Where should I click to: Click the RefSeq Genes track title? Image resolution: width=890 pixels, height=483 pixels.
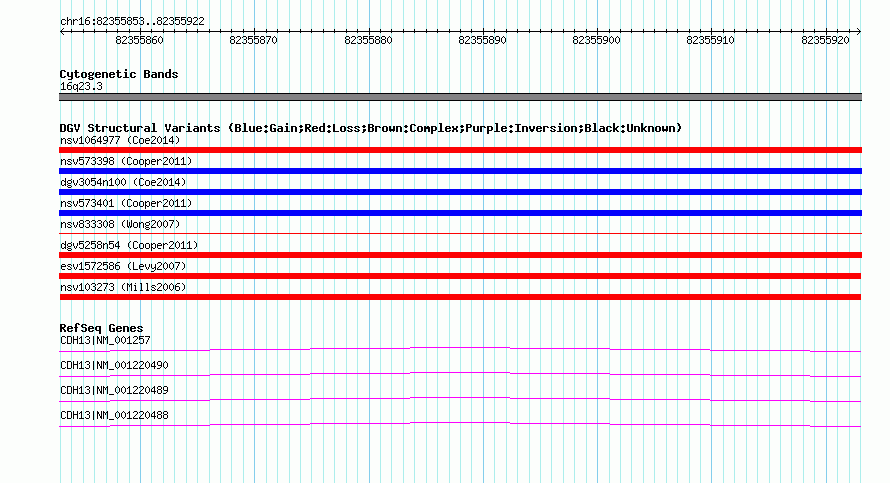(101, 328)
